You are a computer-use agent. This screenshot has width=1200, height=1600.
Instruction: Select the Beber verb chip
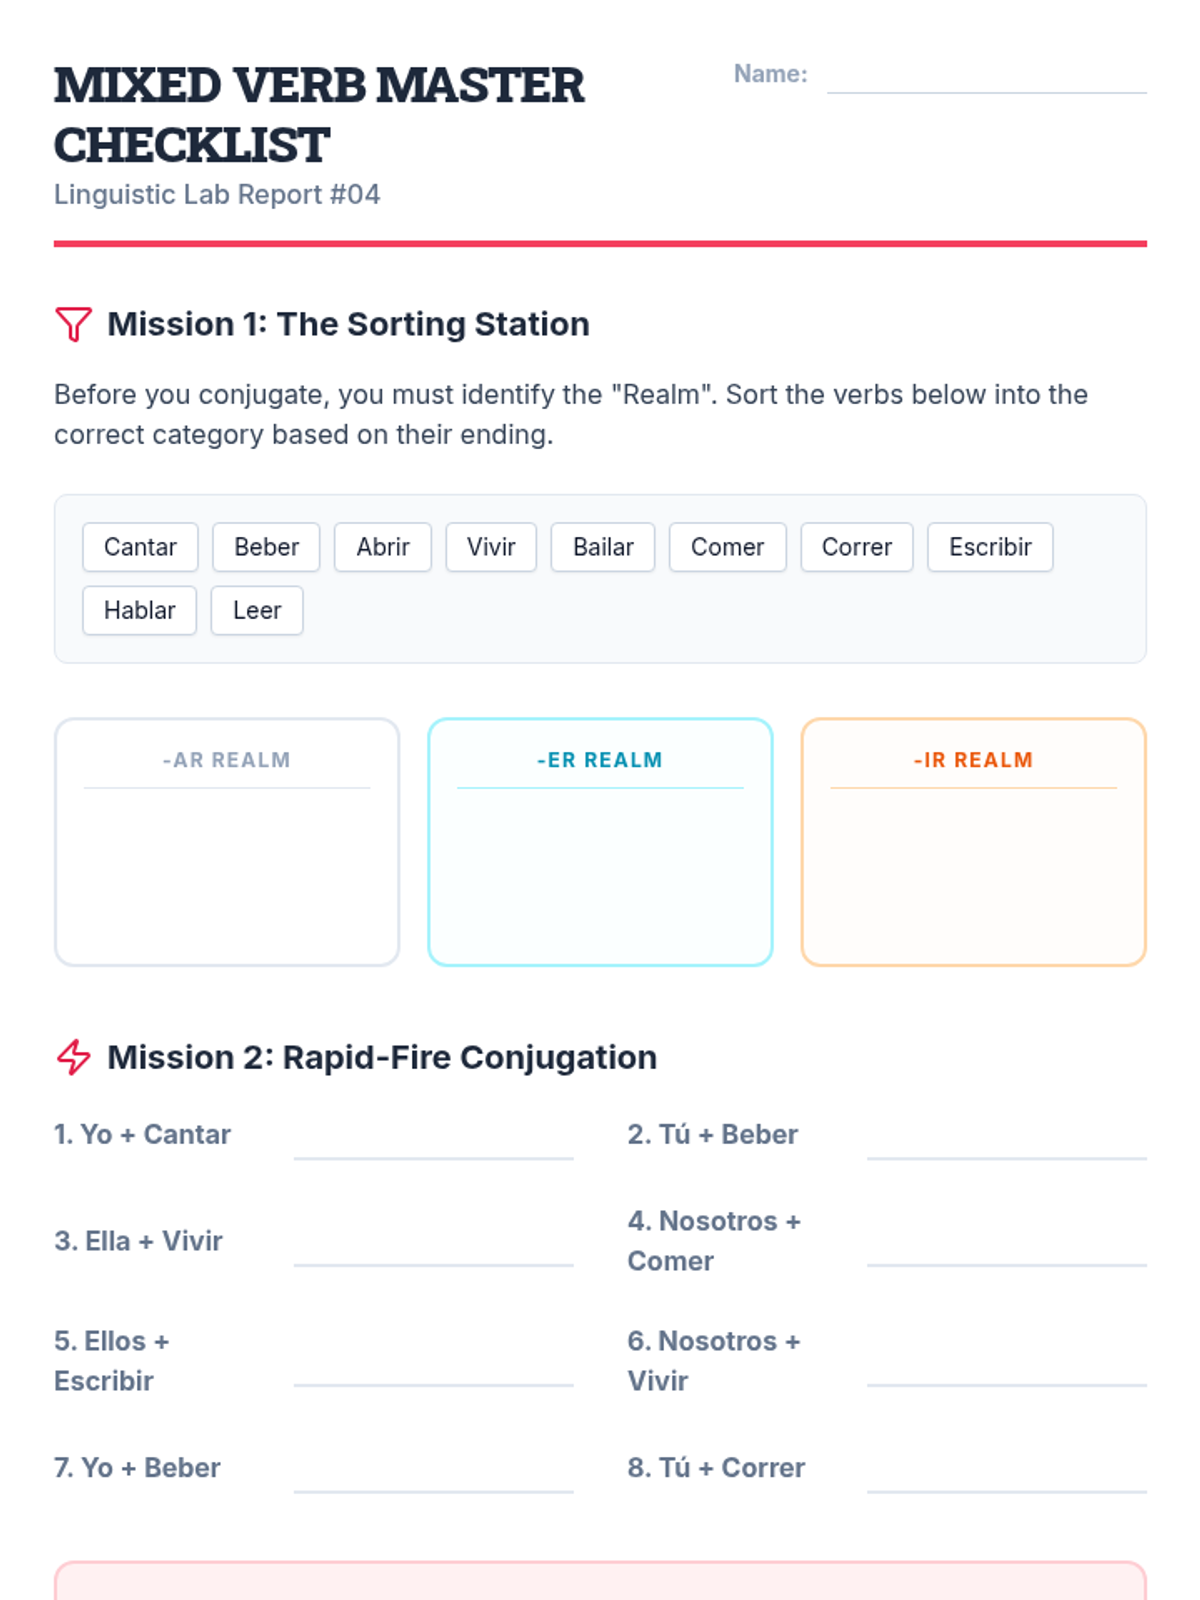[266, 547]
